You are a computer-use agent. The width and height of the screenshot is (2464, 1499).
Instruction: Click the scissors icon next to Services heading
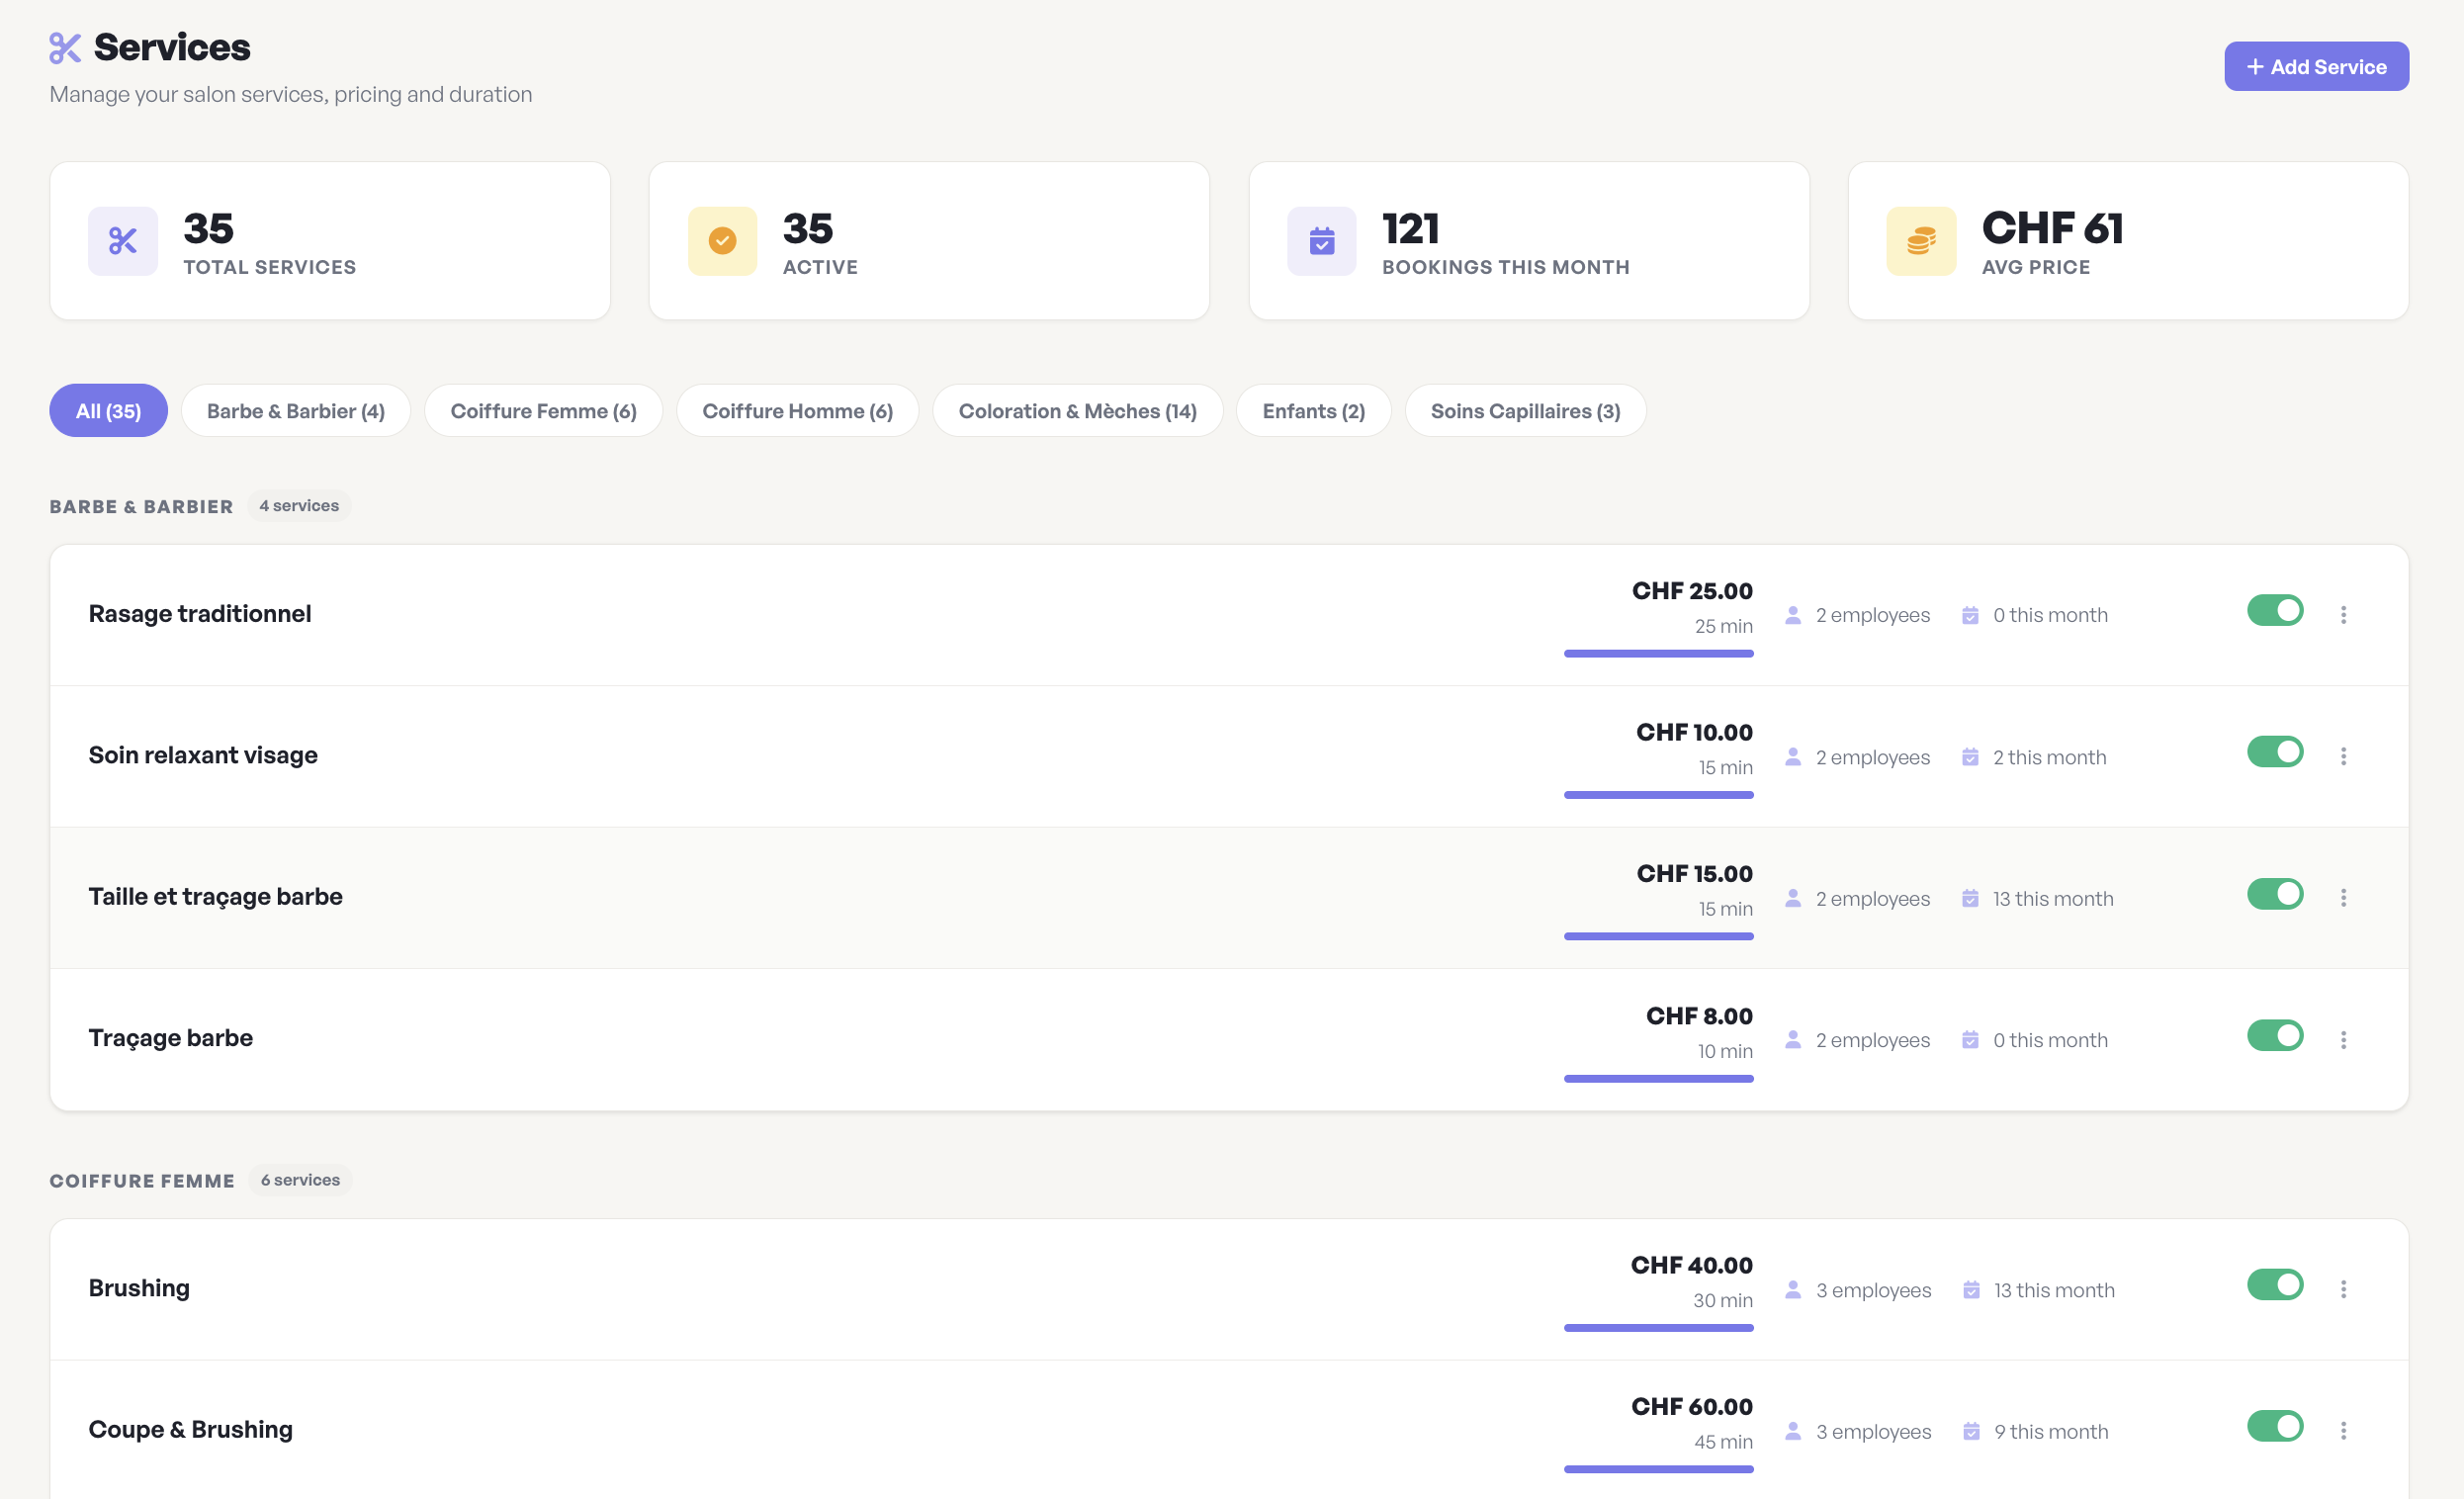point(64,46)
